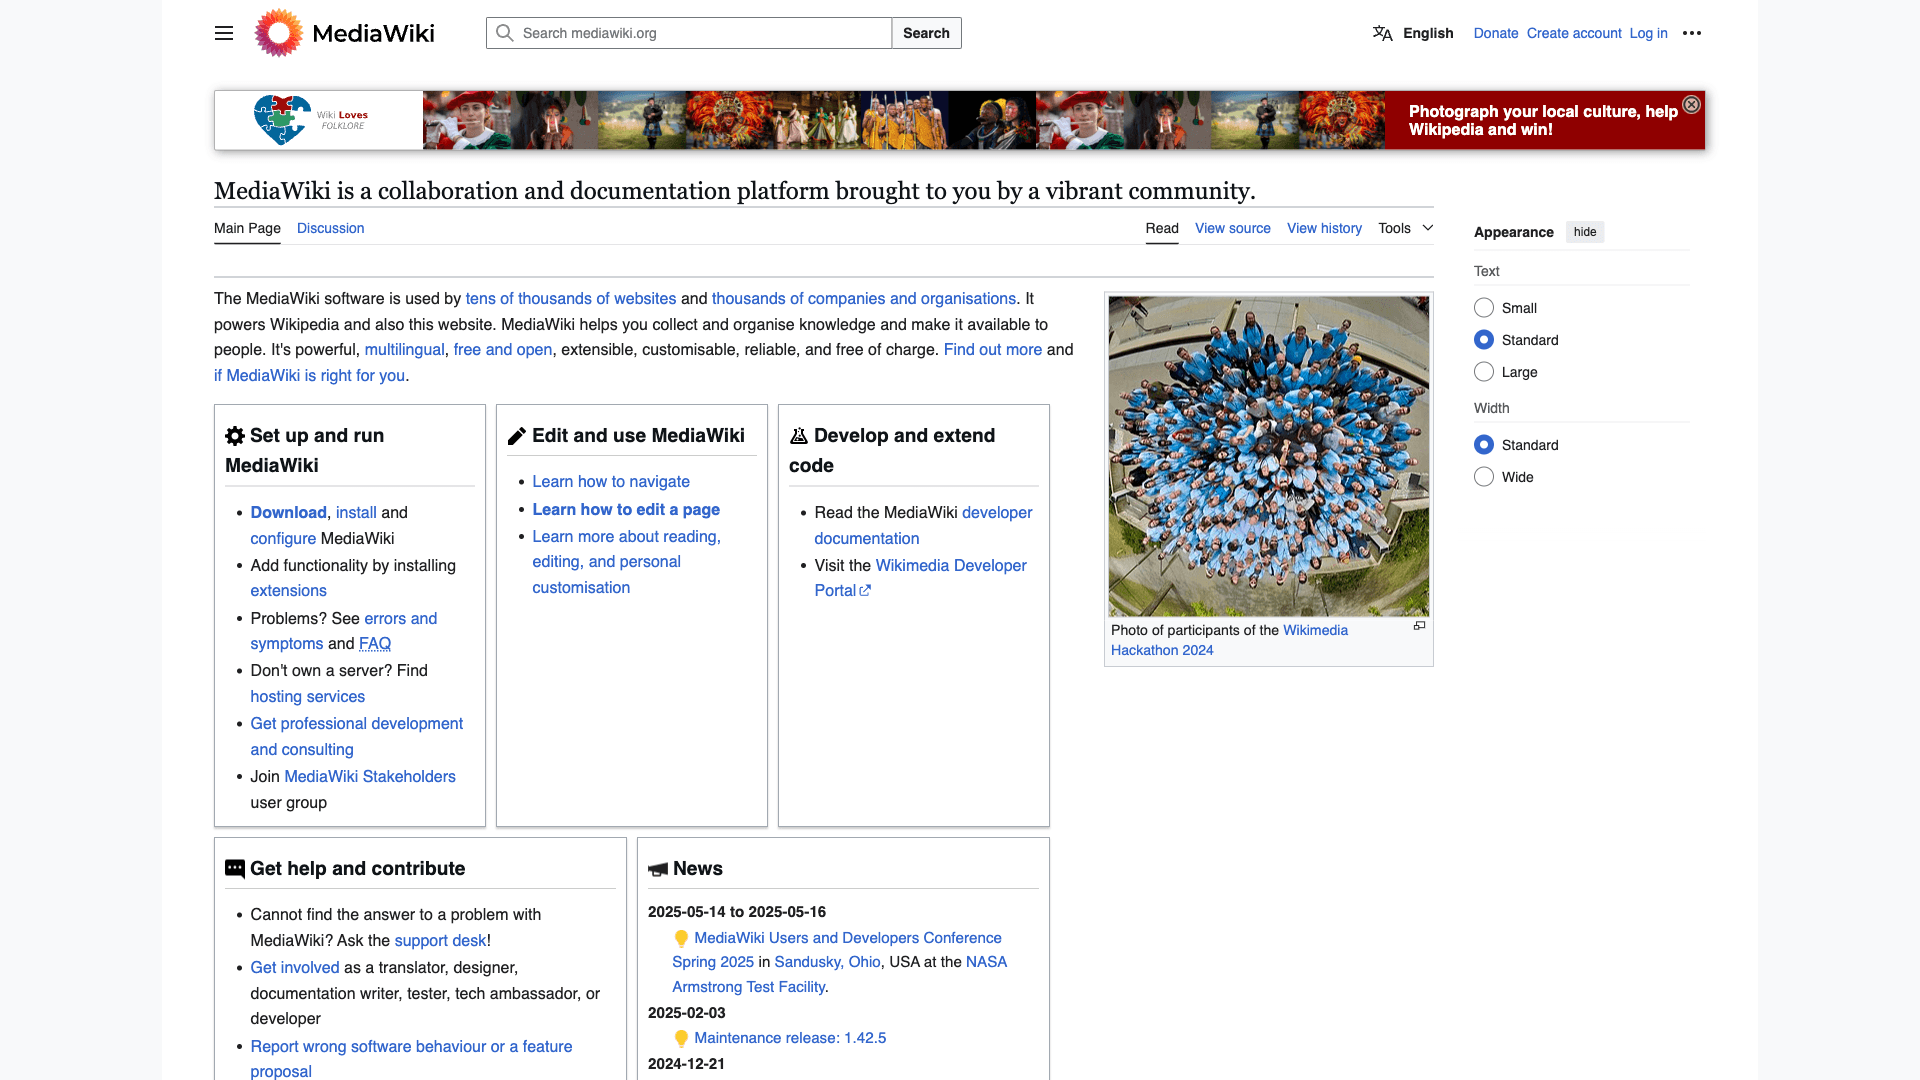Screen dimensions: 1920x1080
Task: Click lightbulb icon beside Users and Developers Conference
Action: (x=681, y=938)
